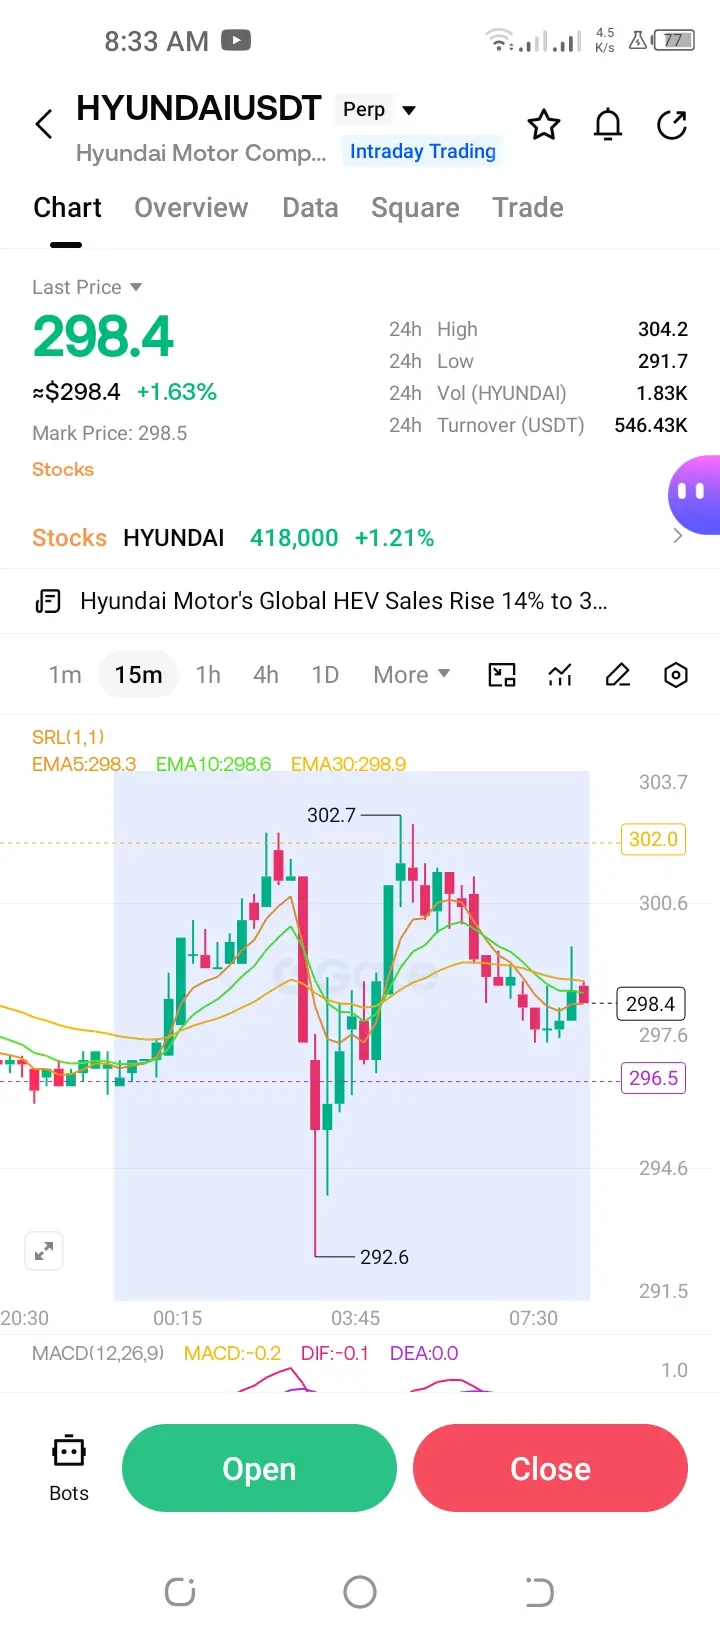Screen dimensions: 720x1640
Task: Tap the DEA:0.0 MACD value
Action: (424, 1353)
